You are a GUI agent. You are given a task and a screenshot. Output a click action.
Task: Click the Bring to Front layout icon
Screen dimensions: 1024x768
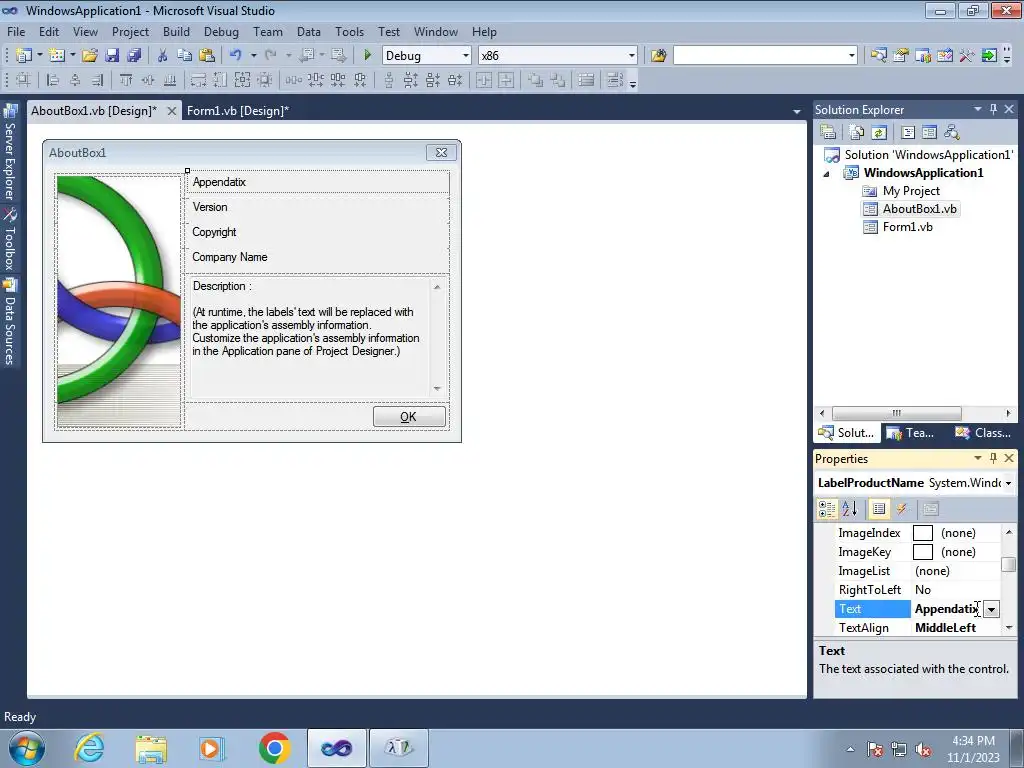[x=536, y=80]
